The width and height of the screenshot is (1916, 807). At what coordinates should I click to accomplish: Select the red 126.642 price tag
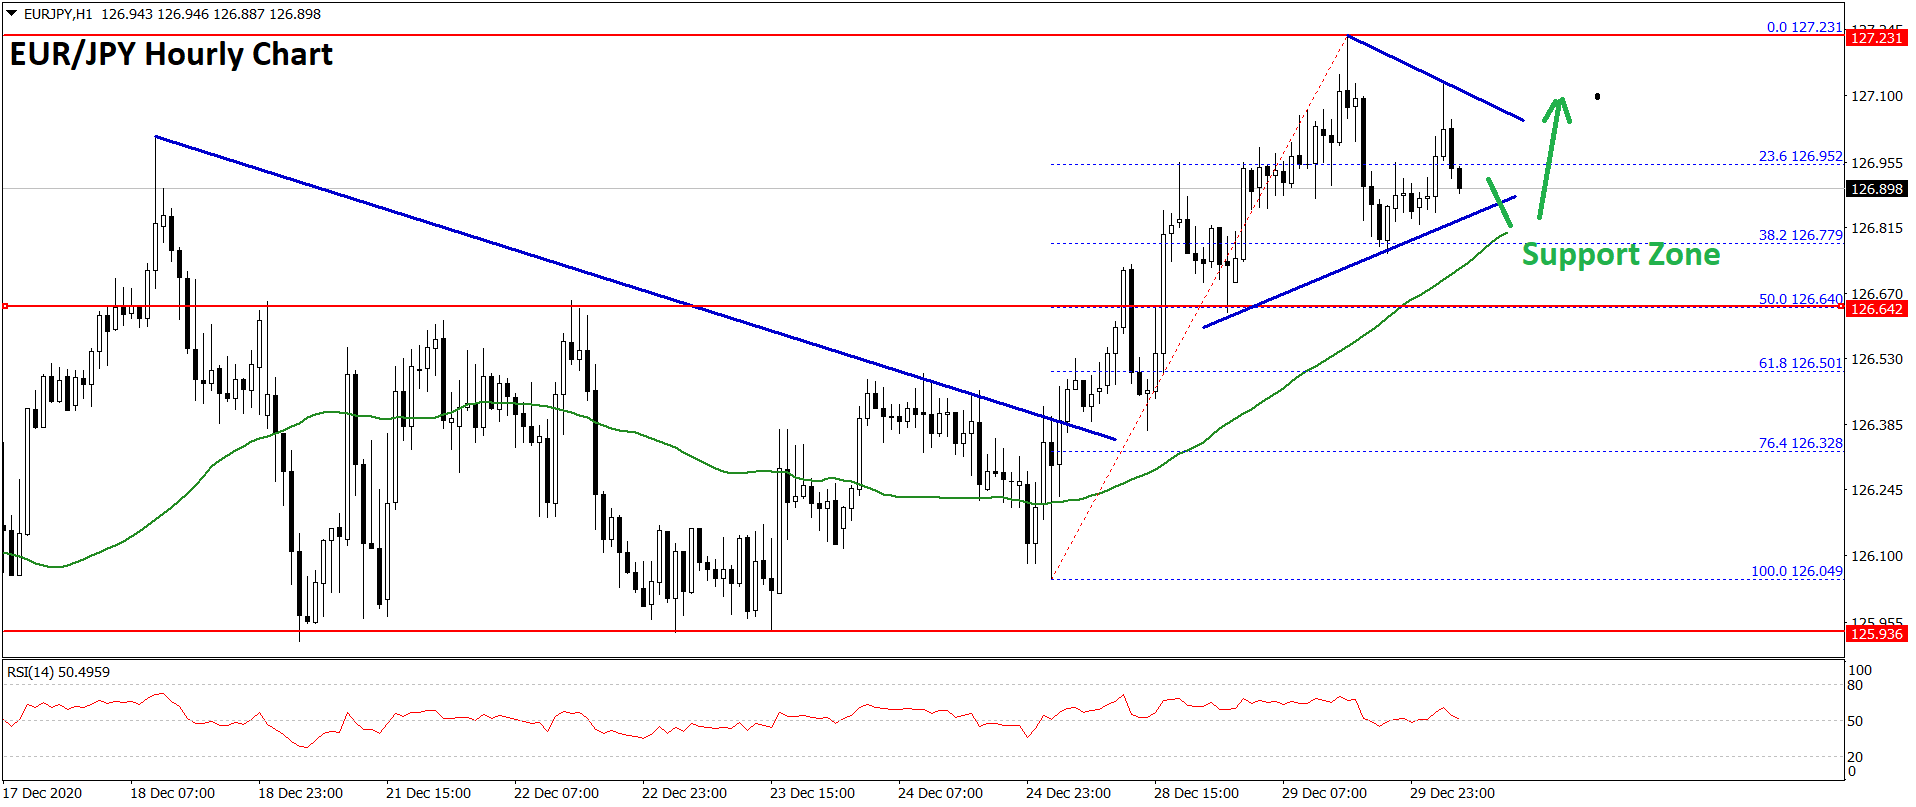click(1876, 309)
